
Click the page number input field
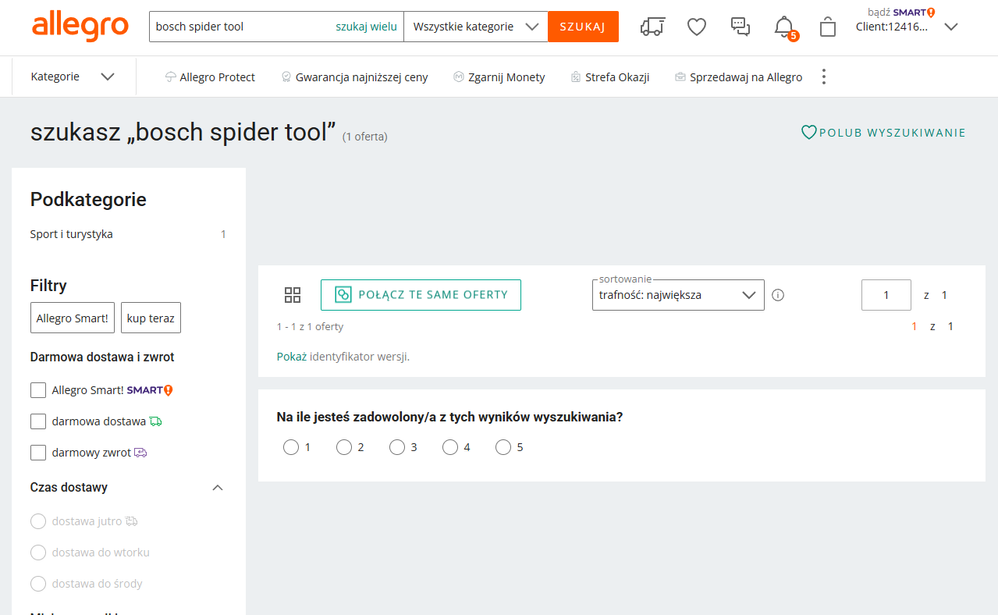886,295
